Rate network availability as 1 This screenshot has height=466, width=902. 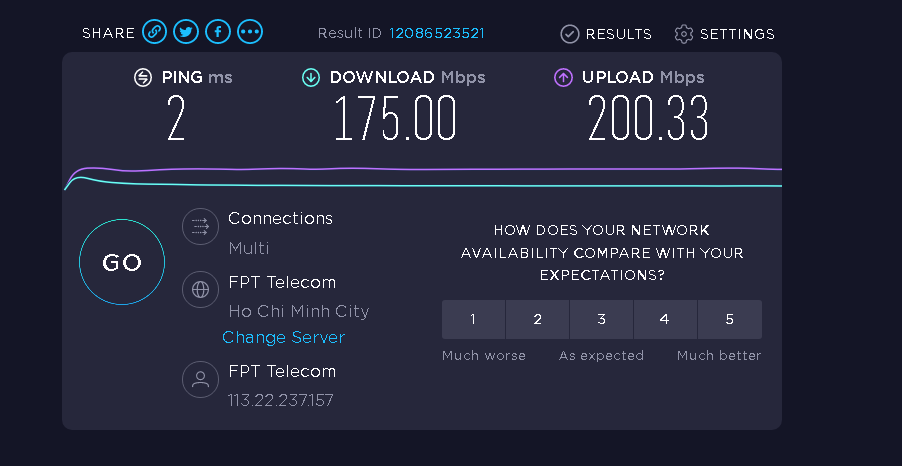473,319
